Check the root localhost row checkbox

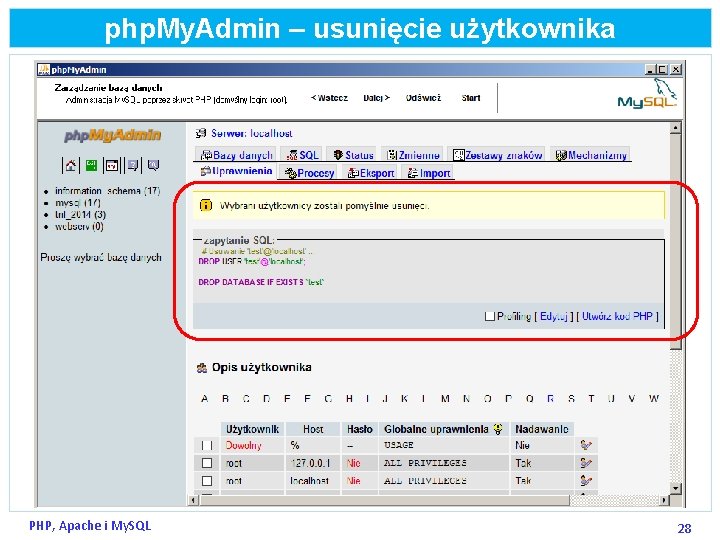pos(207,481)
